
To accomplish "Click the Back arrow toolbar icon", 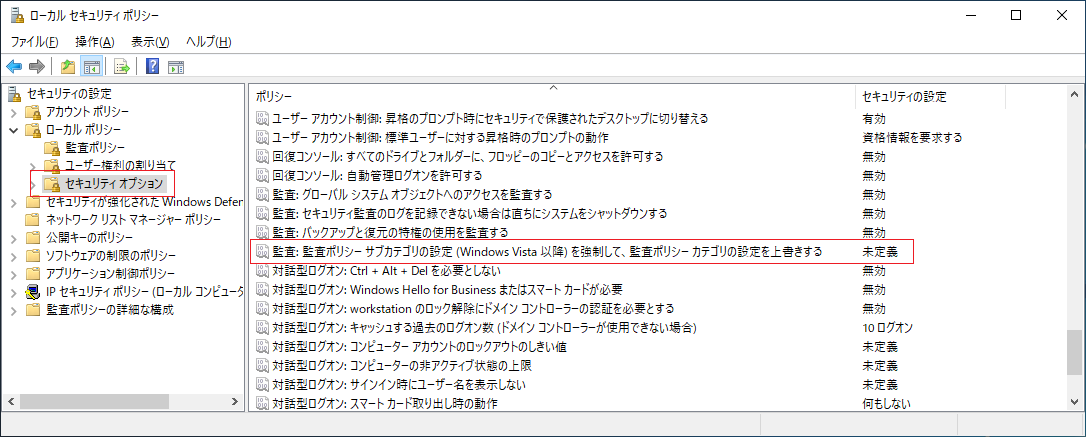I will click(14, 66).
